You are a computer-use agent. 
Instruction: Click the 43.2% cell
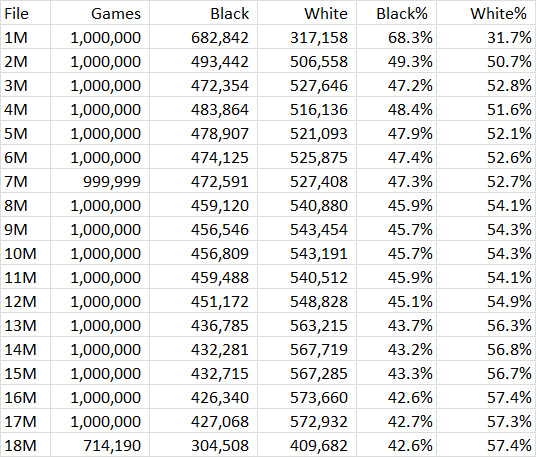pyautogui.click(x=397, y=349)
